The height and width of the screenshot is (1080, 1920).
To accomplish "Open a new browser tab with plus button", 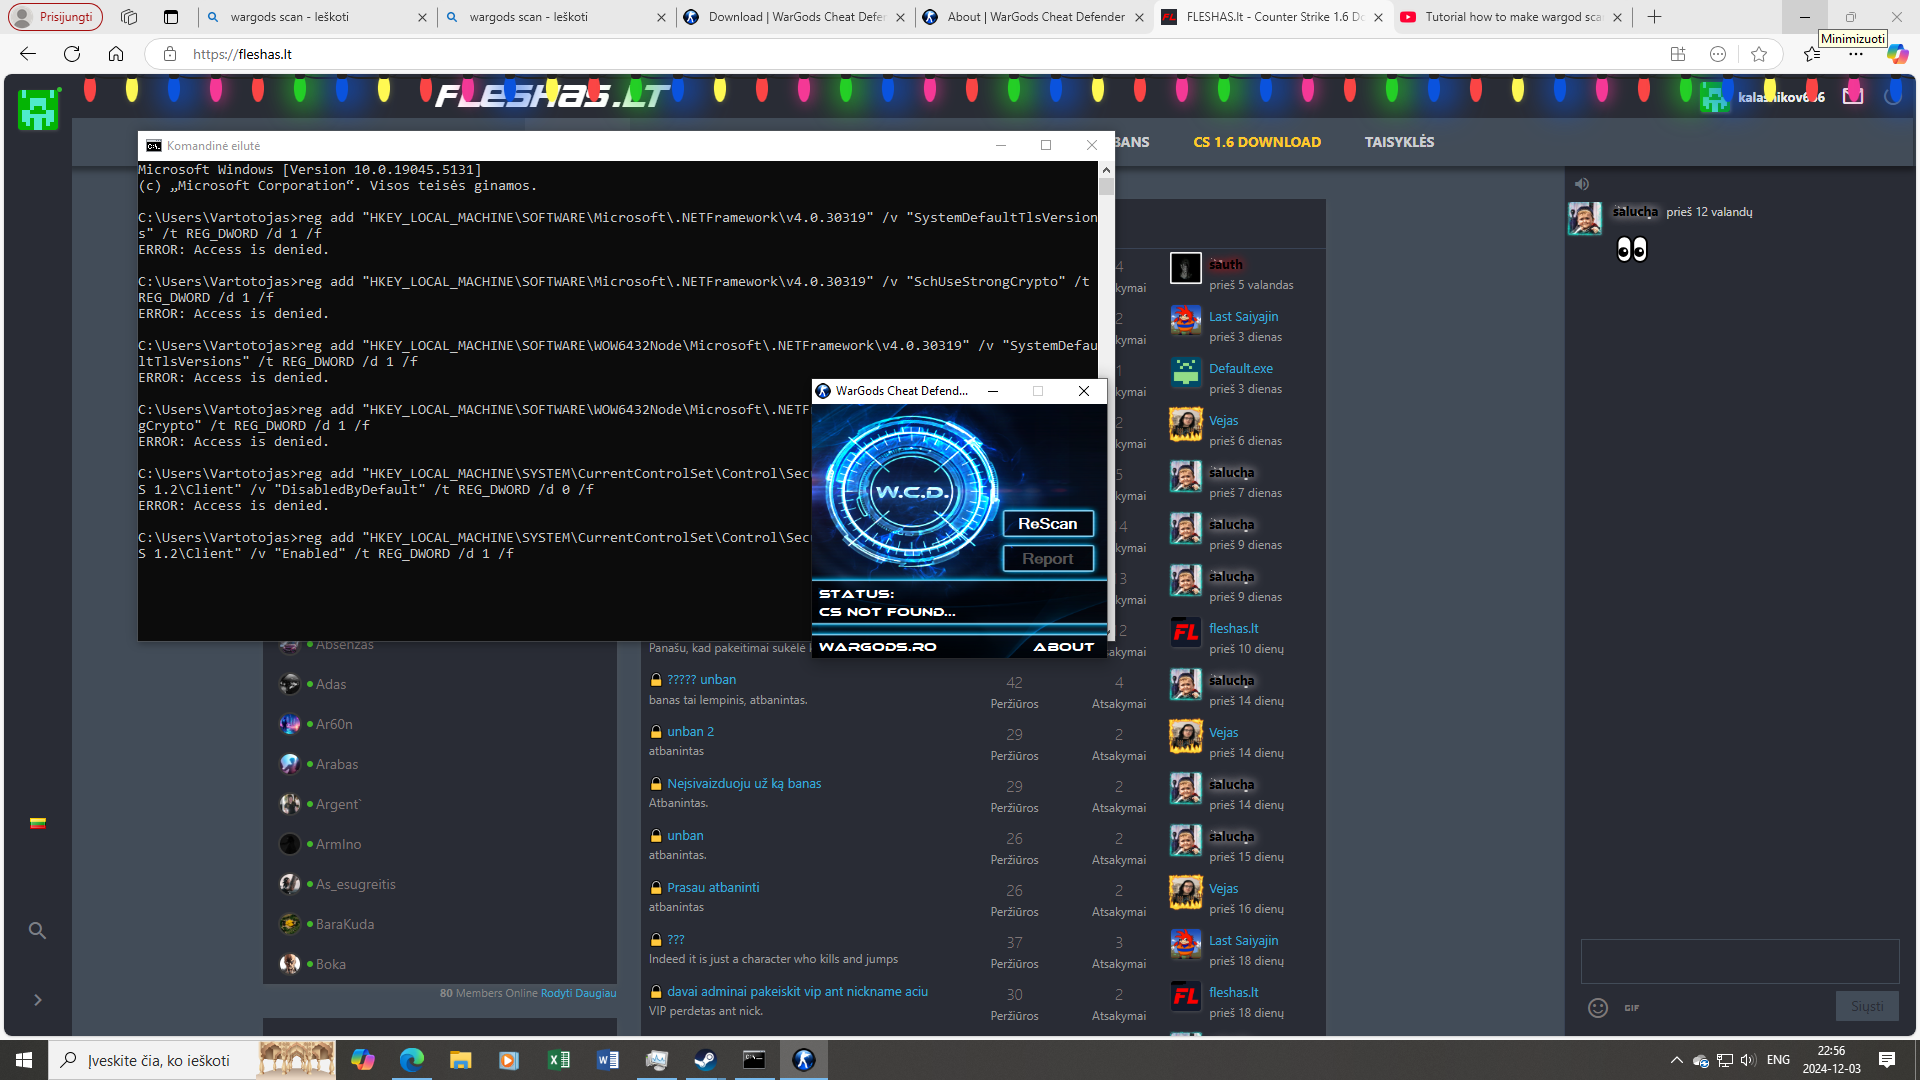I will coord(1654,17).
